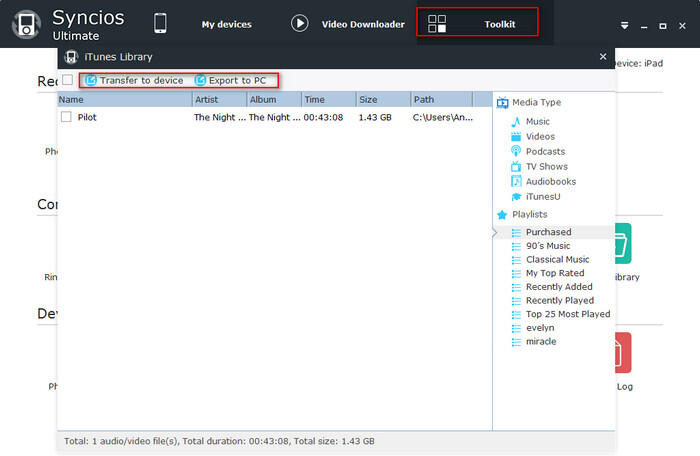Open the Podcasts icon in sidebar
The image size is (700, 456).
(516, 151)
